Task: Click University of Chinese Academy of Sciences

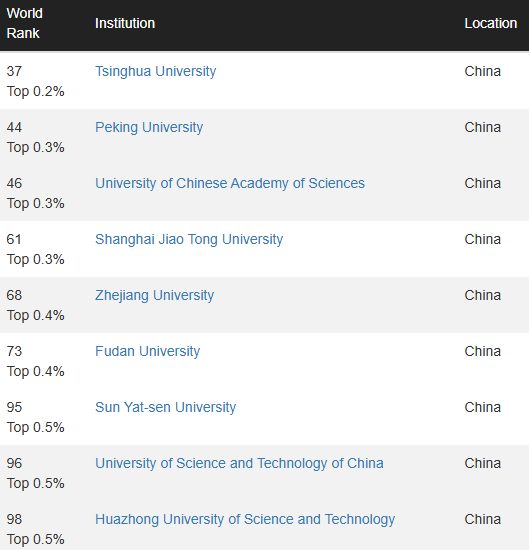Action: tap(230, 183)
